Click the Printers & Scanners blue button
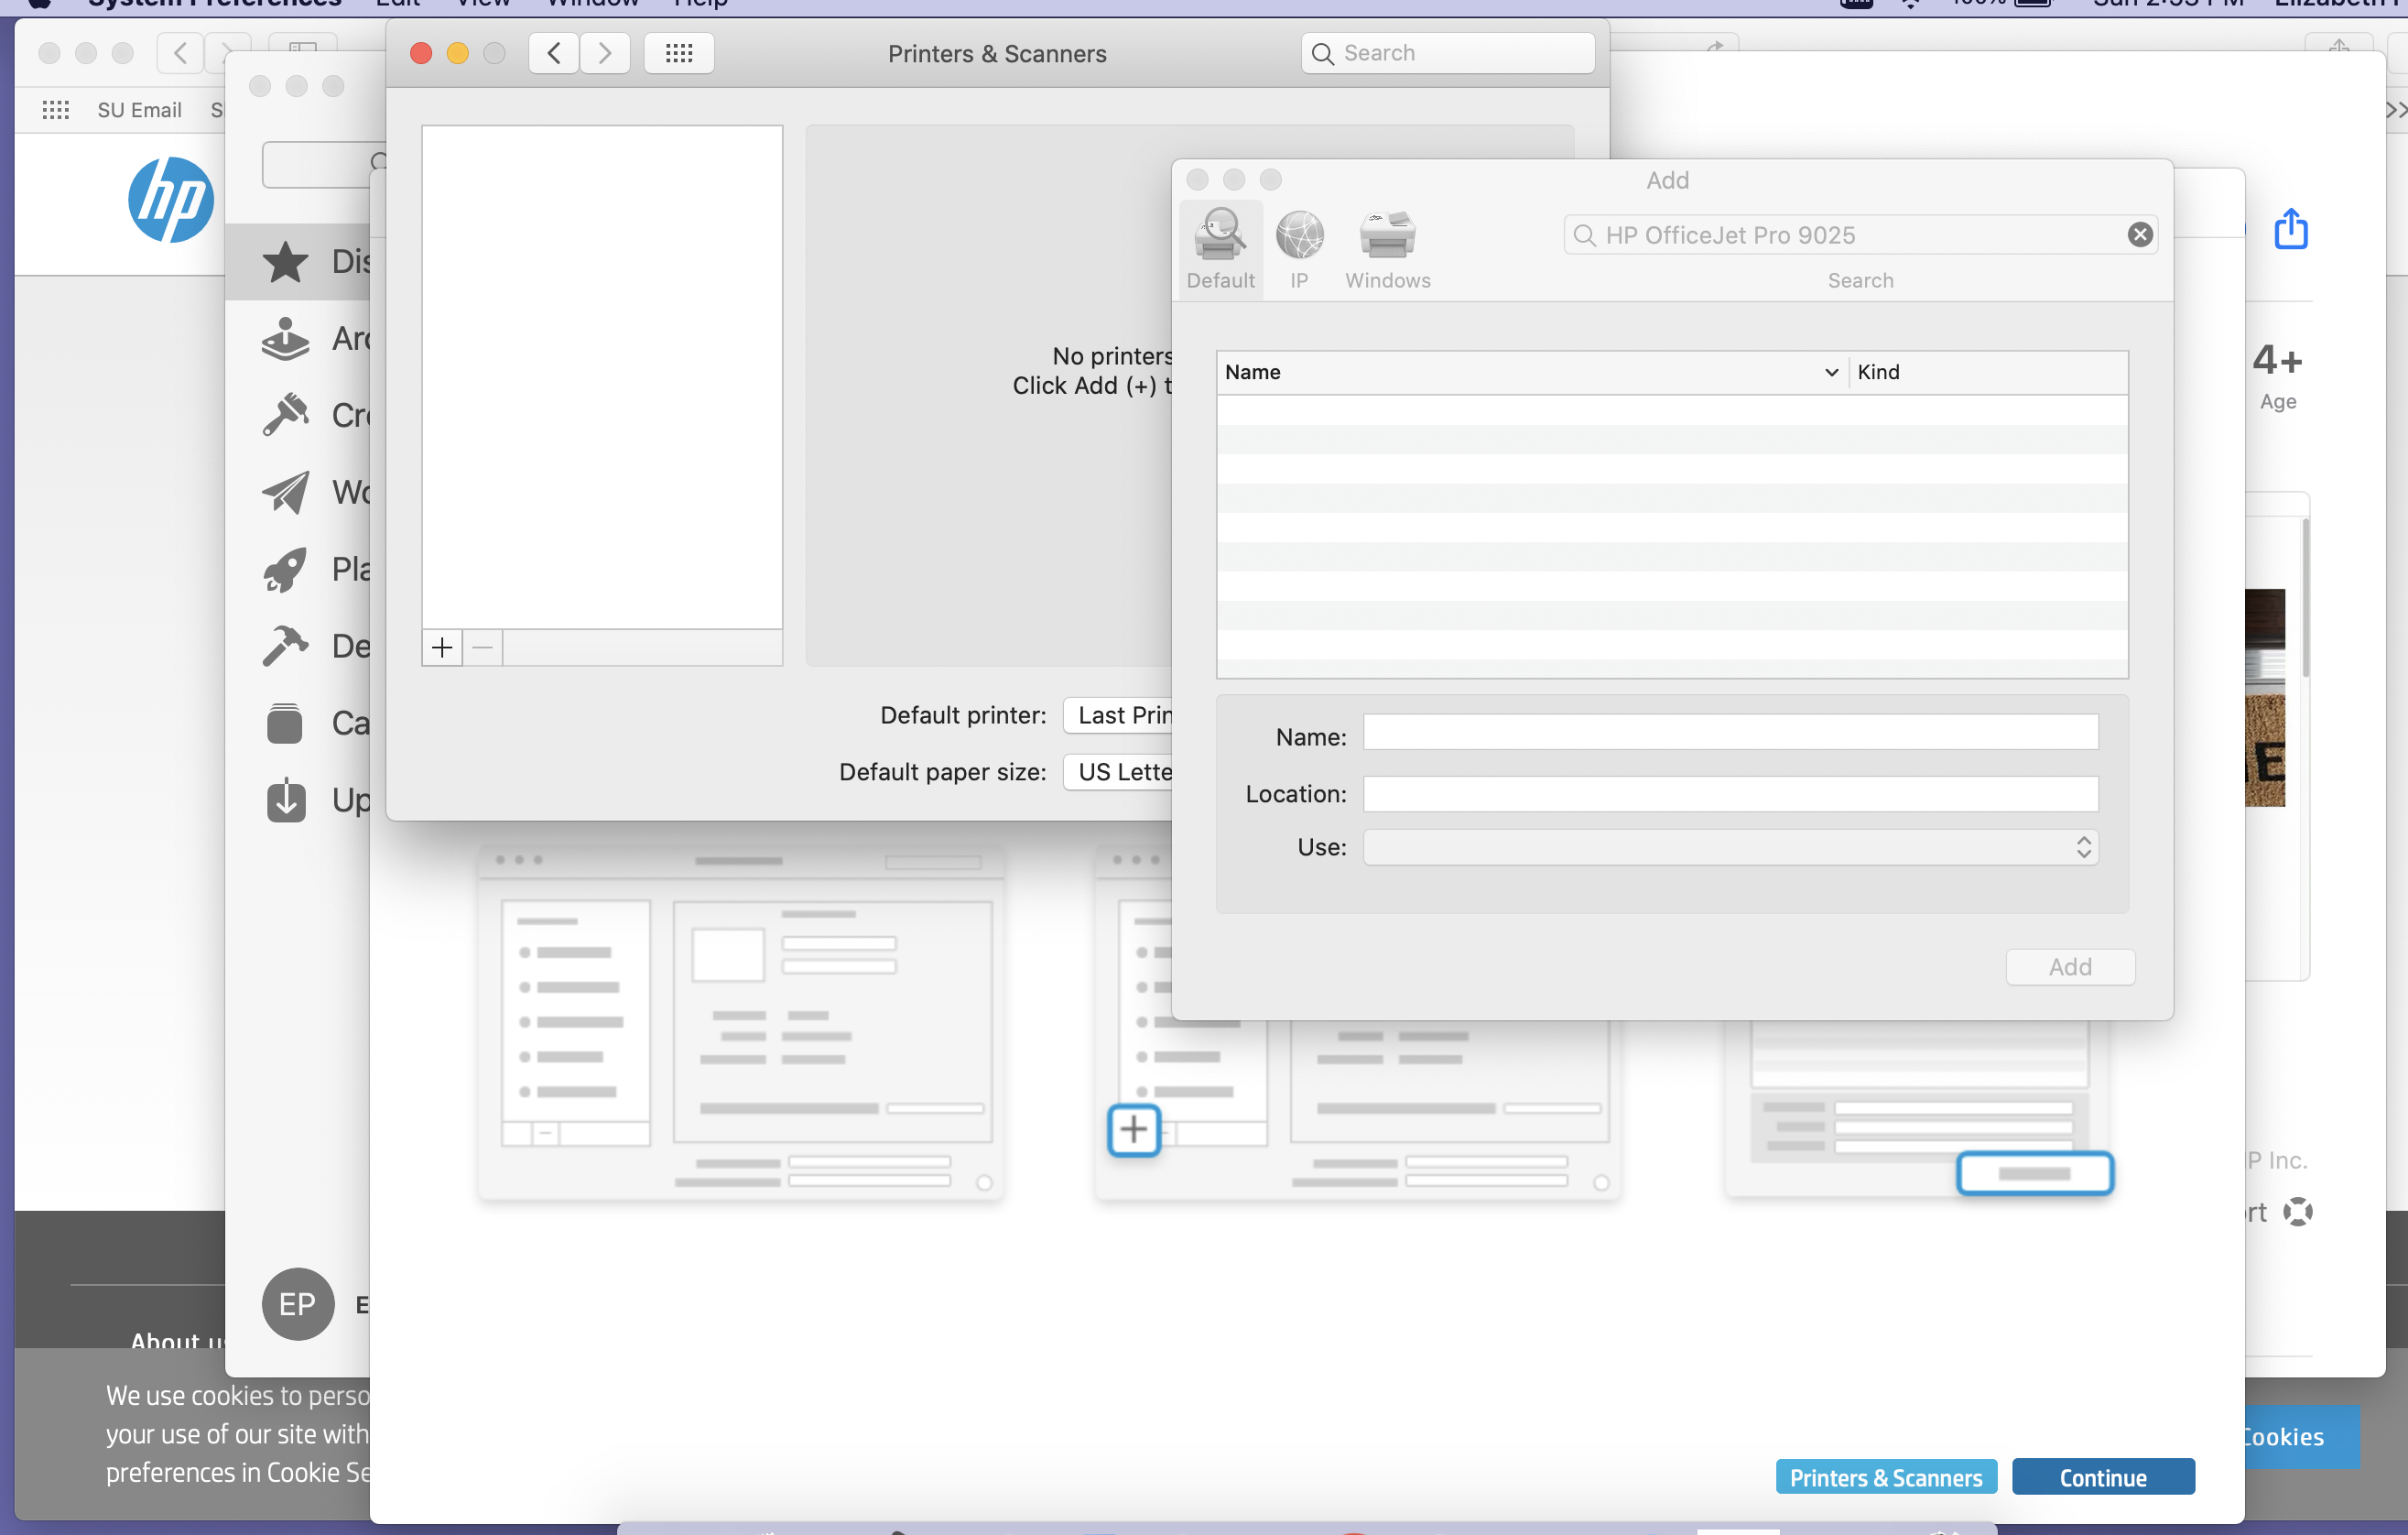 pos(1885,1477)
